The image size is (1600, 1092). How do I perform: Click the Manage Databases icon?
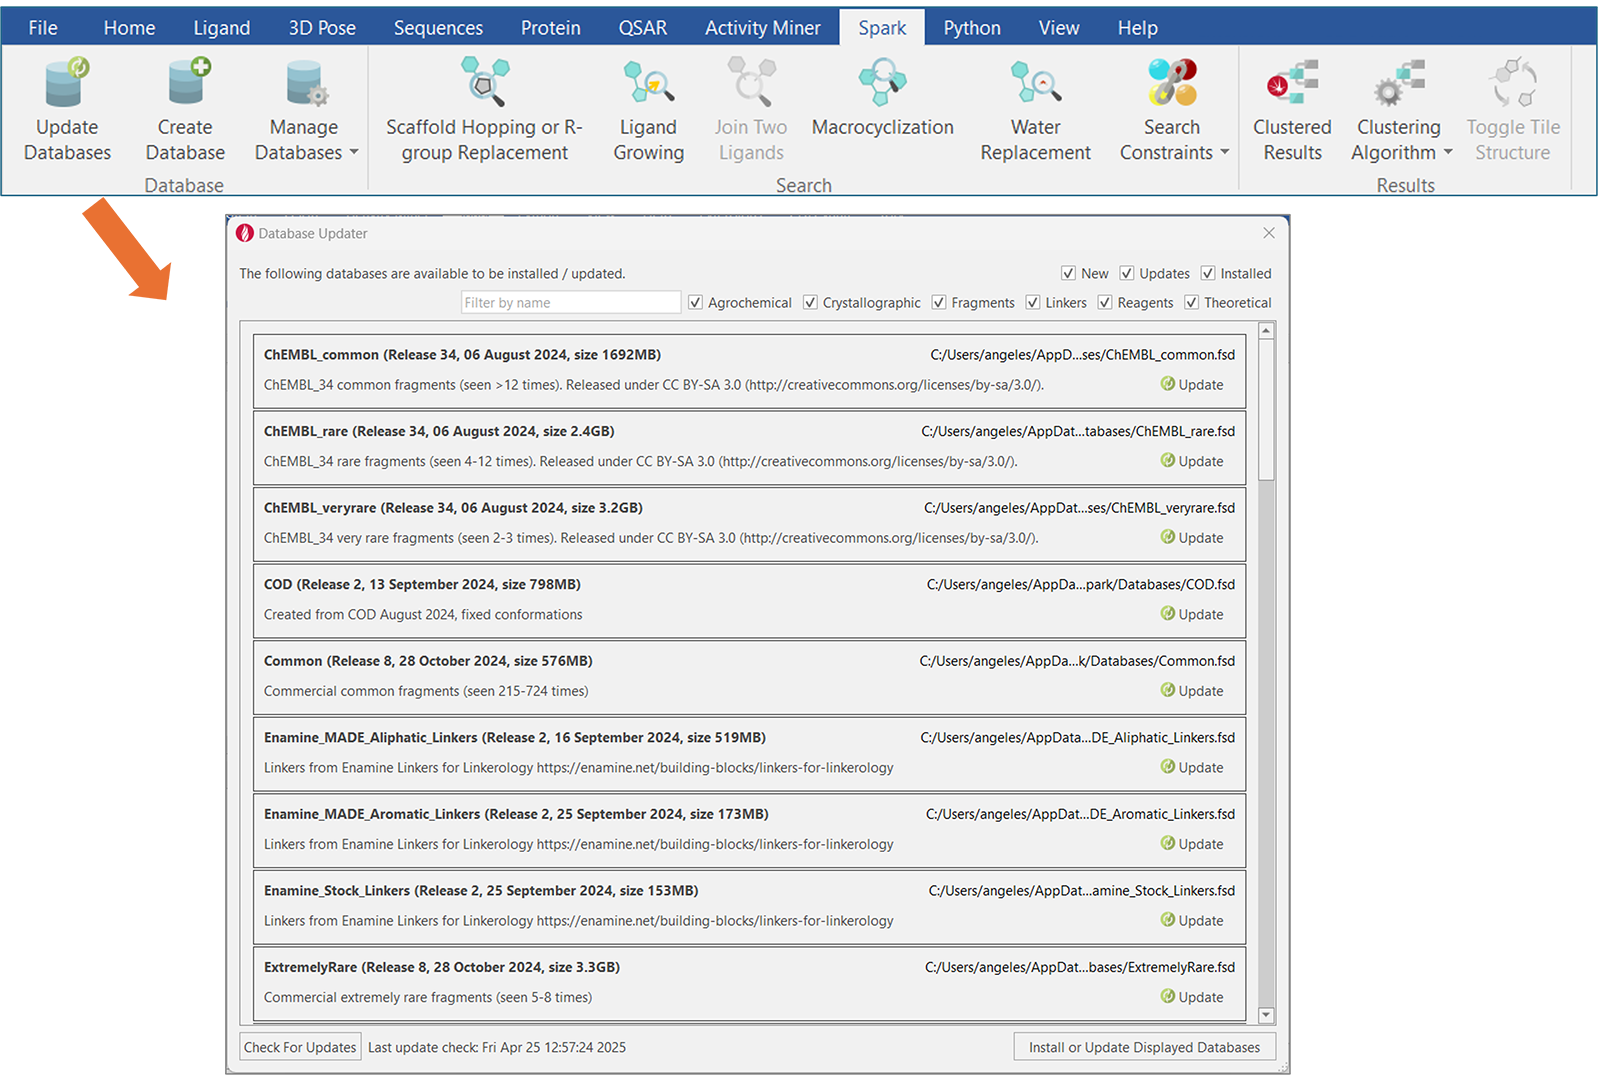pyautogui.click(x=305, y=83)
